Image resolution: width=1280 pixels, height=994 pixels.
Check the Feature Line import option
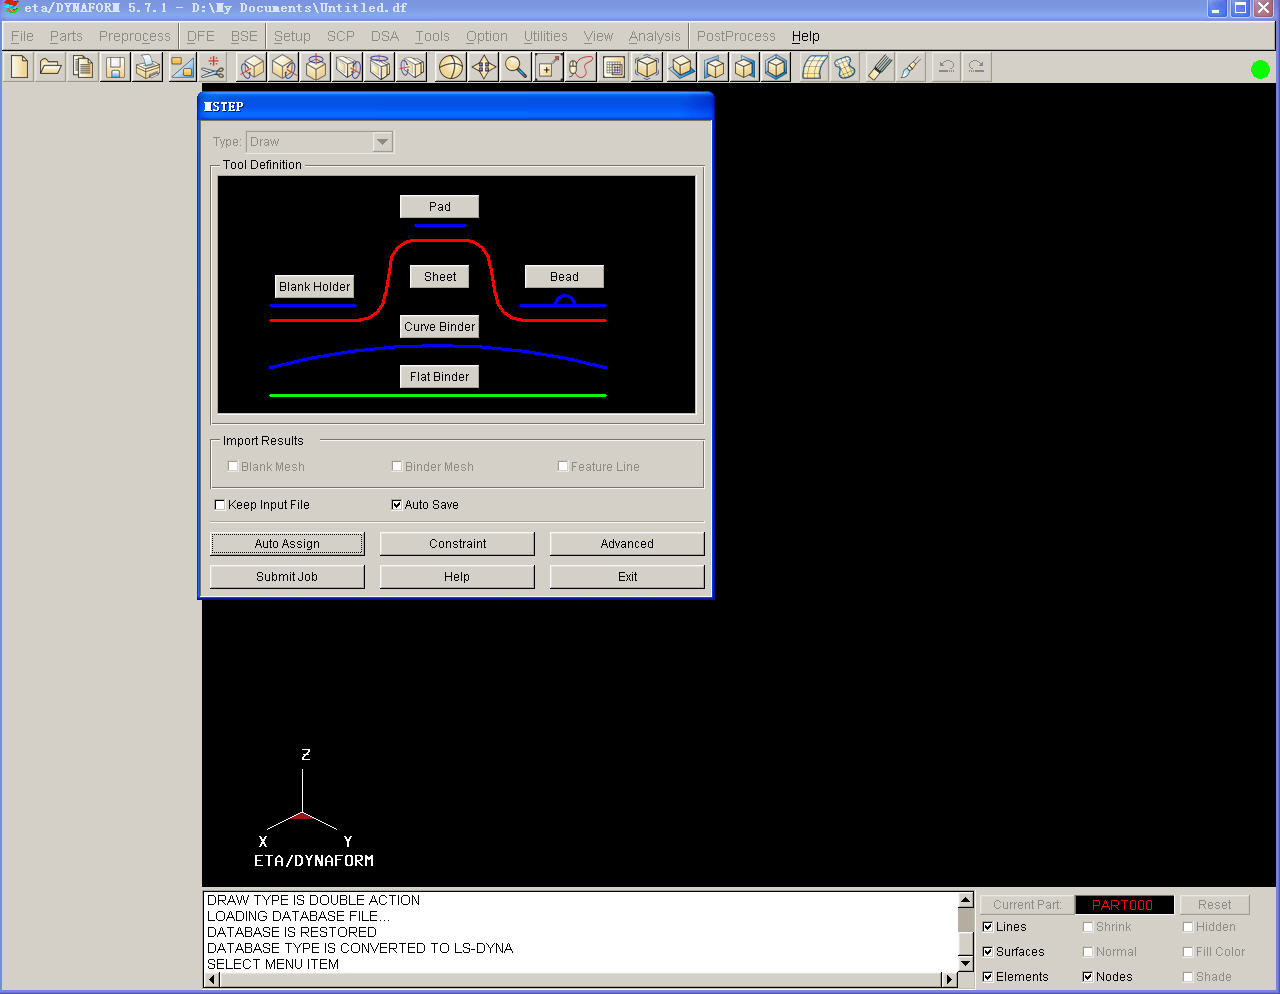pos(563,466)
